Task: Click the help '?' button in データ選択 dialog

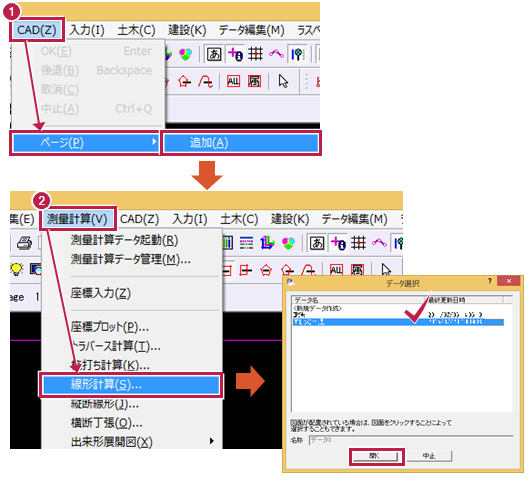Action: click(x=490, y=281)
